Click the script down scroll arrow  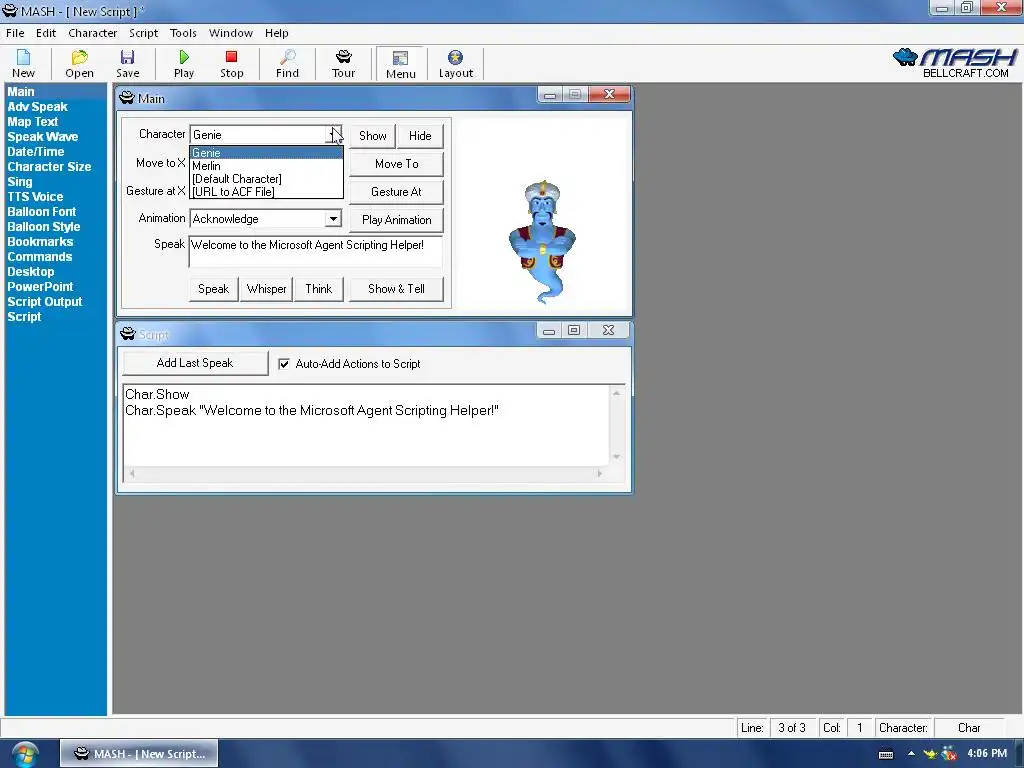pos(616,456)
